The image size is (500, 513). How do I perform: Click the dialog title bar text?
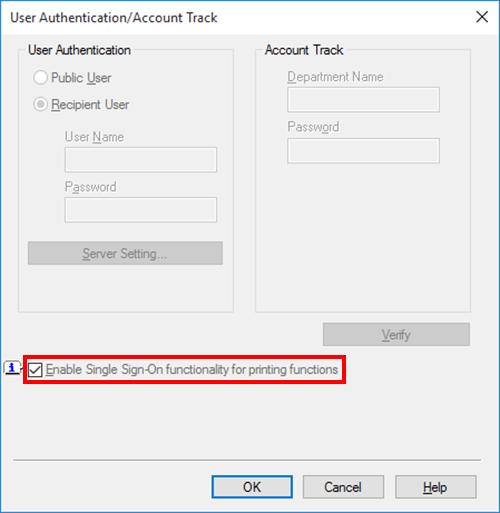click(x=114, y=18)
